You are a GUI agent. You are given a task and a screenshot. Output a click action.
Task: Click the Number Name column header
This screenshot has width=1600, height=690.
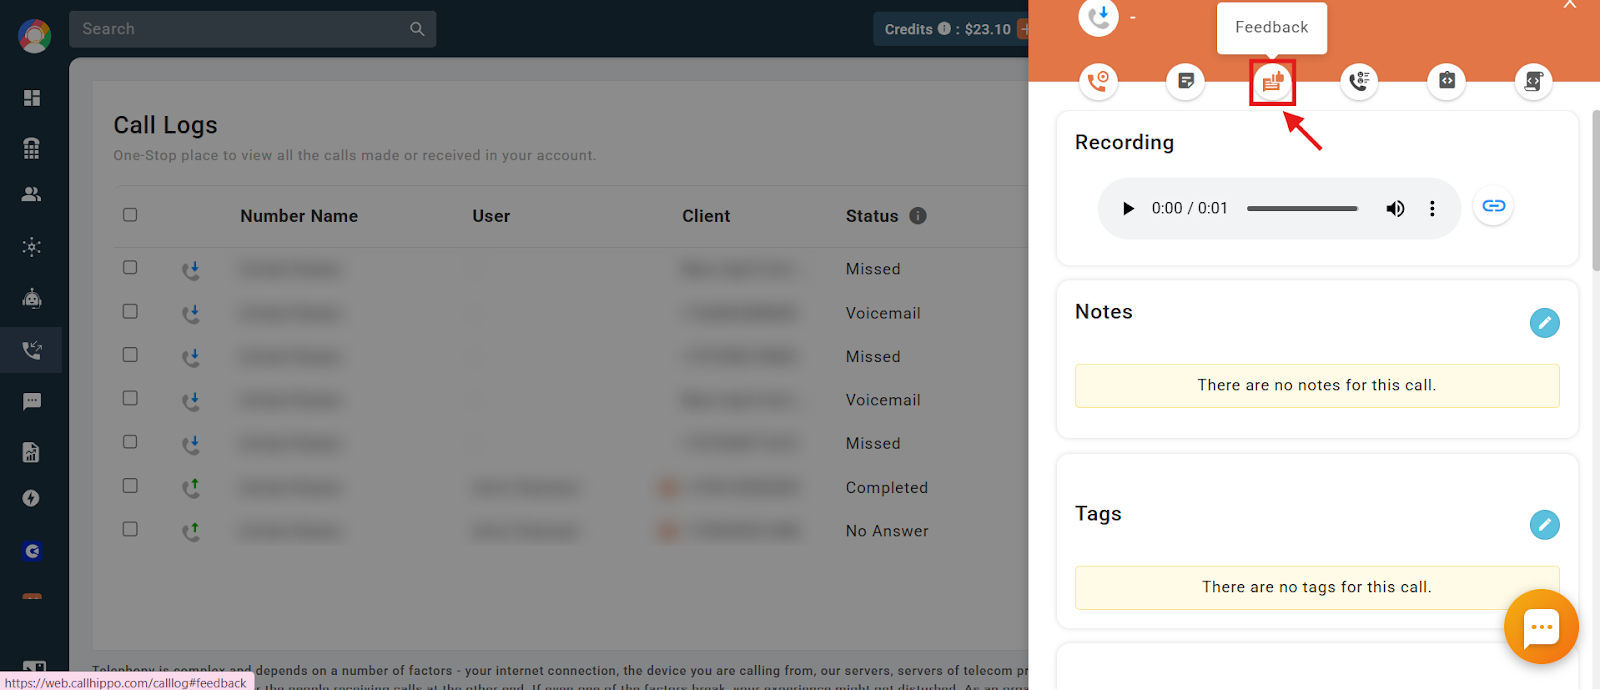point(299,216)
